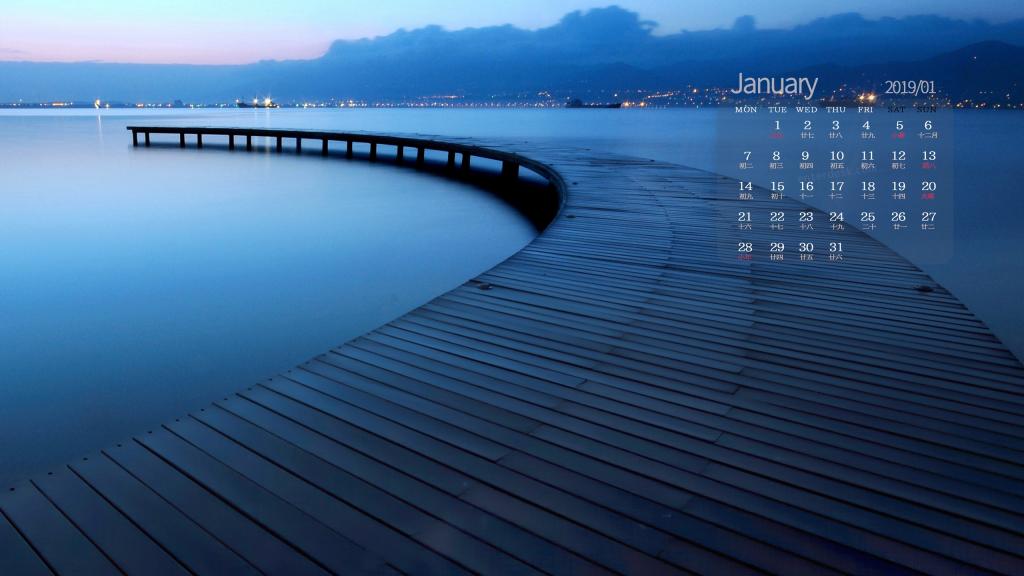The width and height of the screenshot is (1024, 576).
Task: Select January 31, the last date
Action: tap(835, 247)
